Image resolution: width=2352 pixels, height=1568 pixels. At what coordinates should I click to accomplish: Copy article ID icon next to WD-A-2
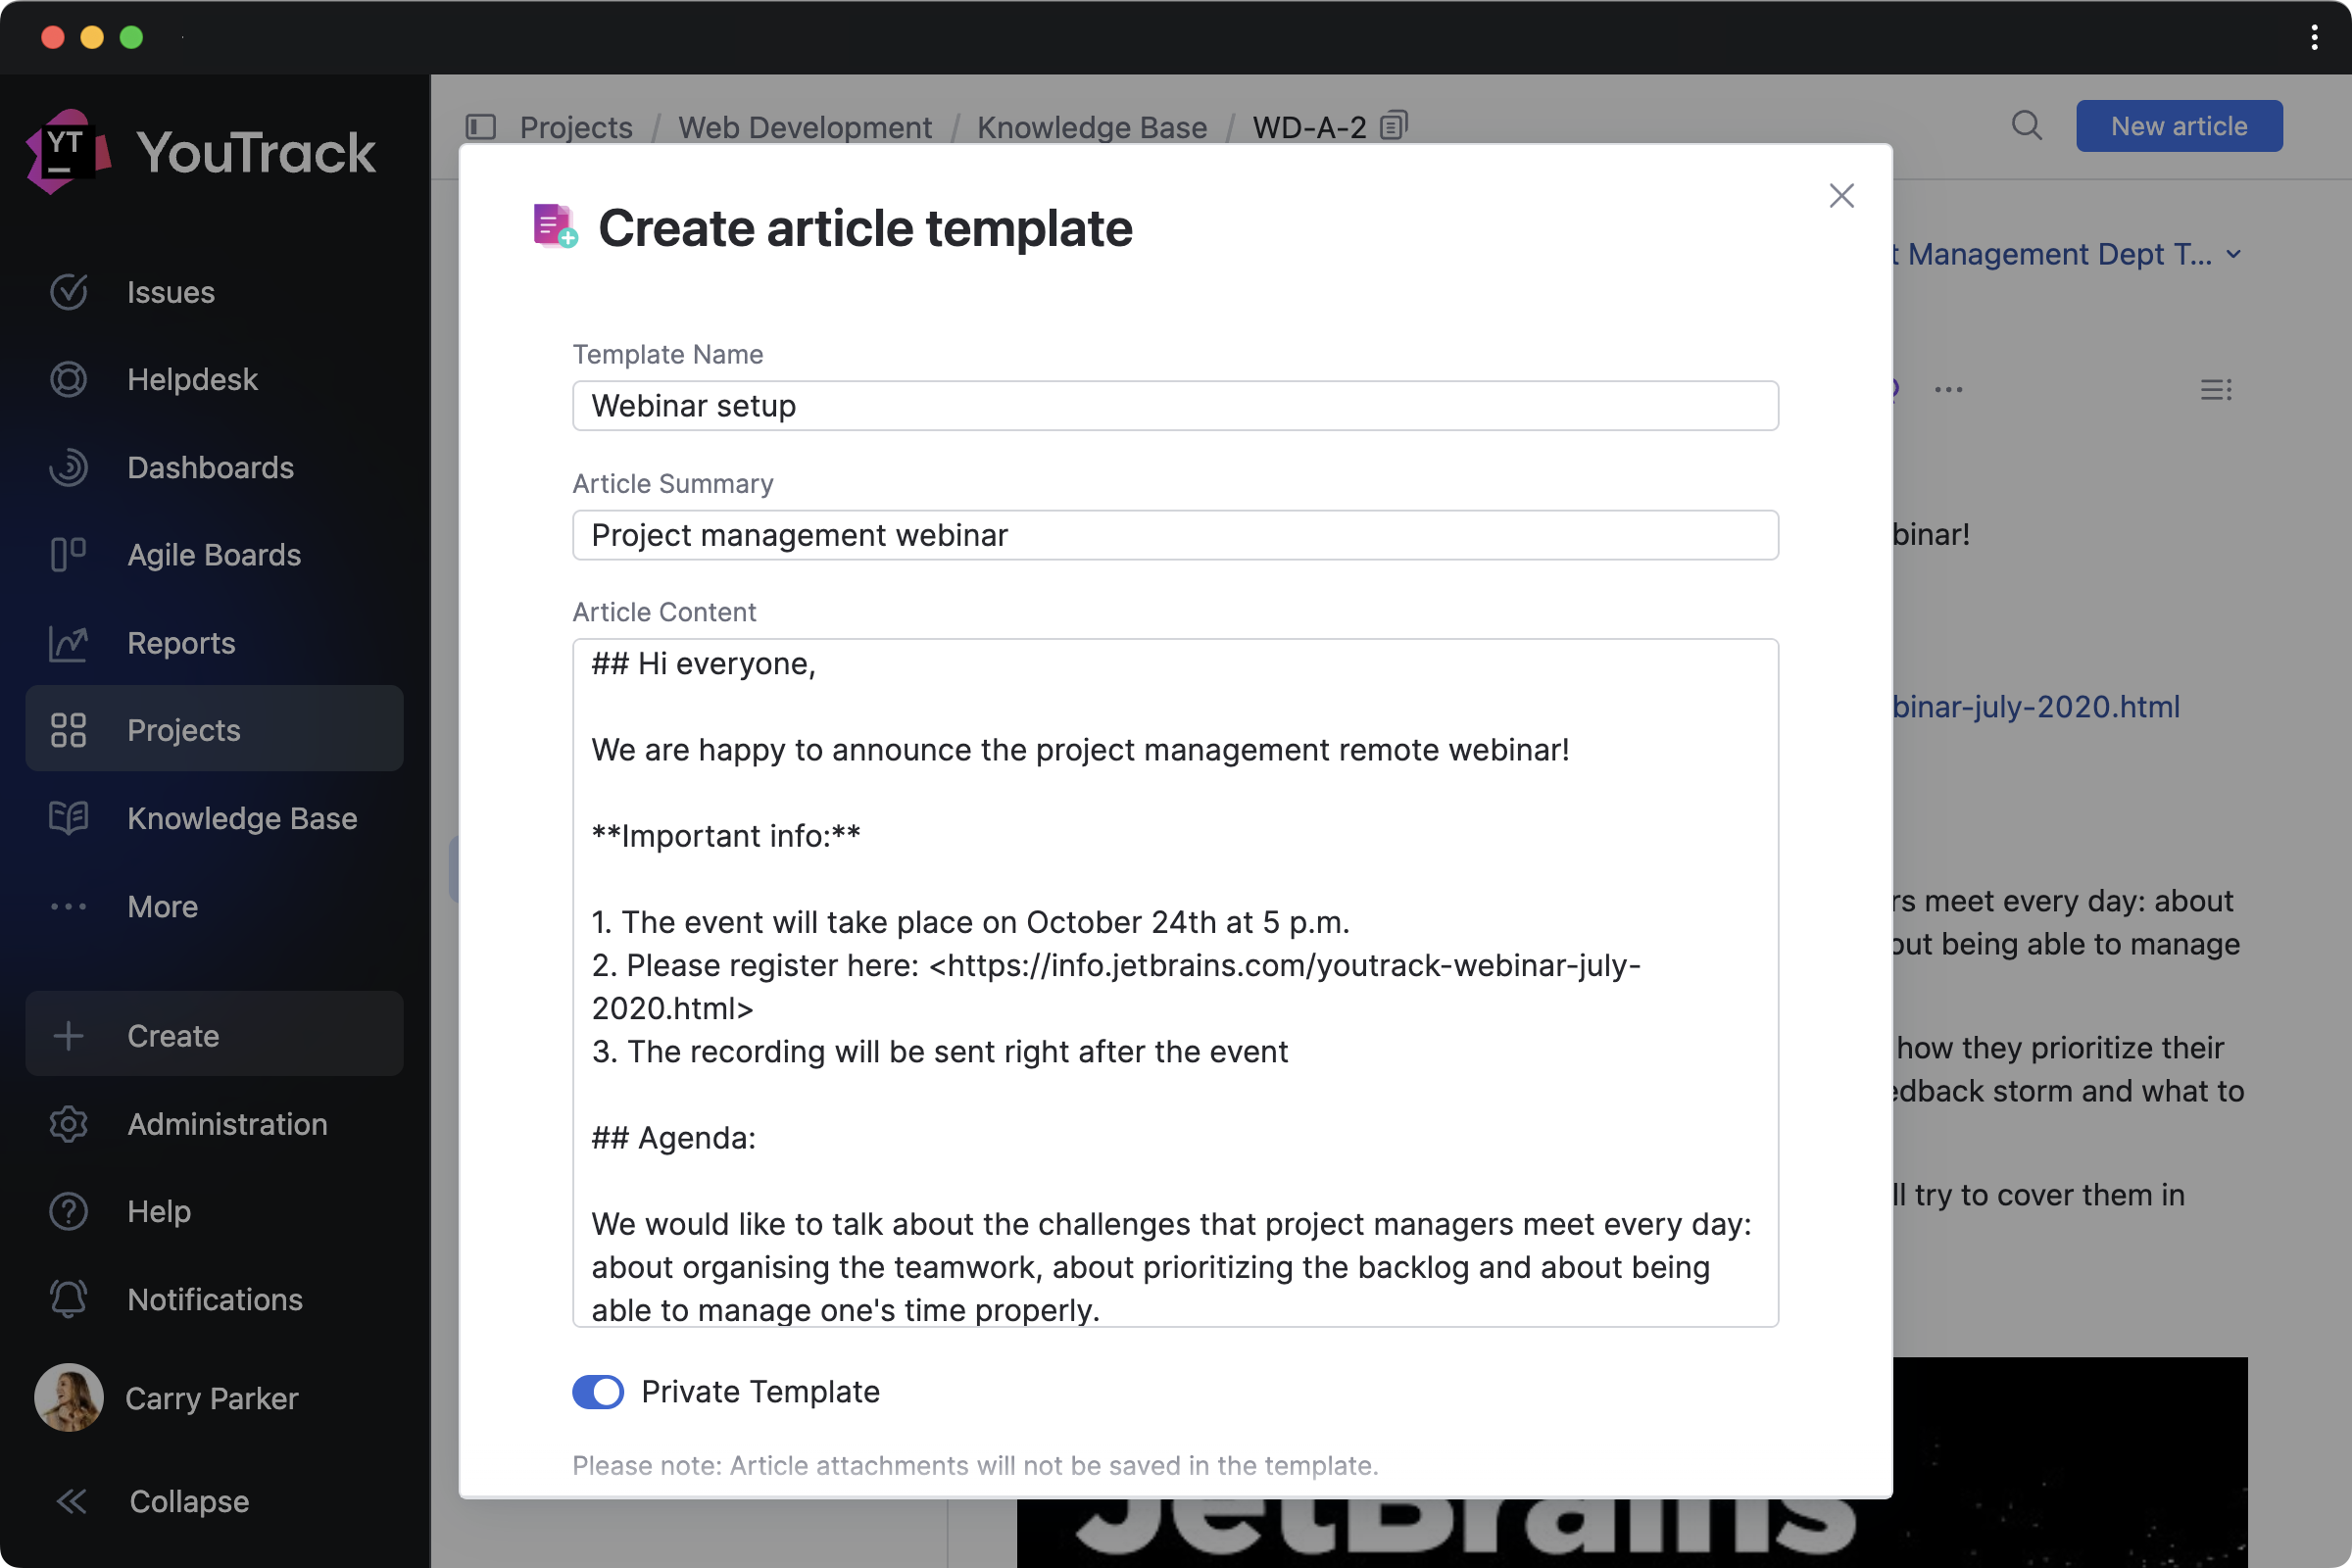click(1393, 126)
